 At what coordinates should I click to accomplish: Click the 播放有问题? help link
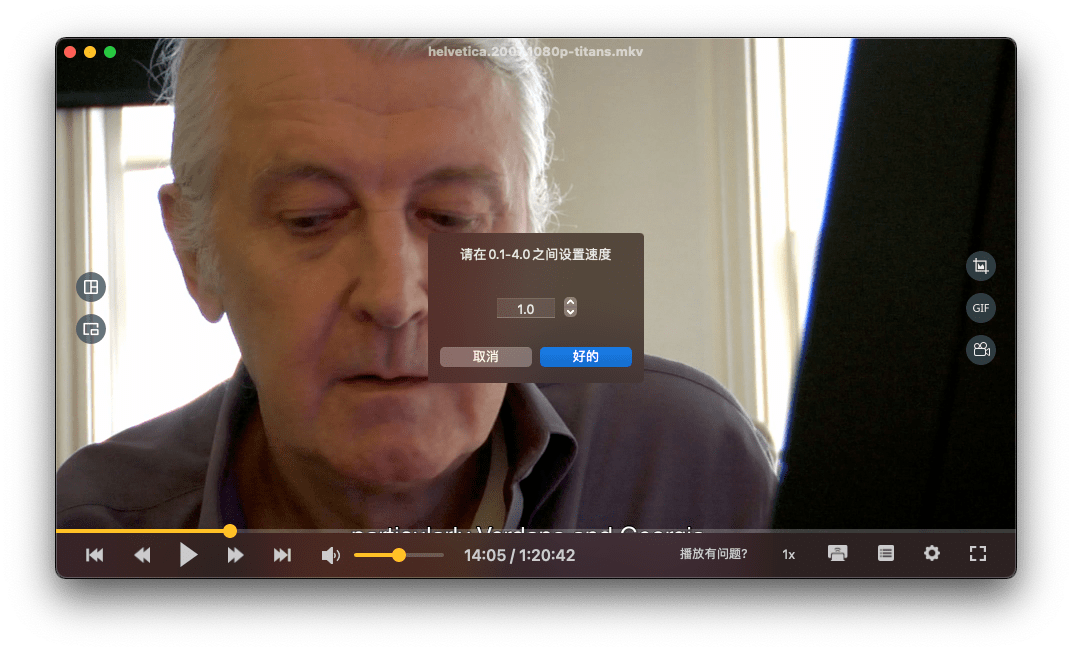click(x=714, y=554)
